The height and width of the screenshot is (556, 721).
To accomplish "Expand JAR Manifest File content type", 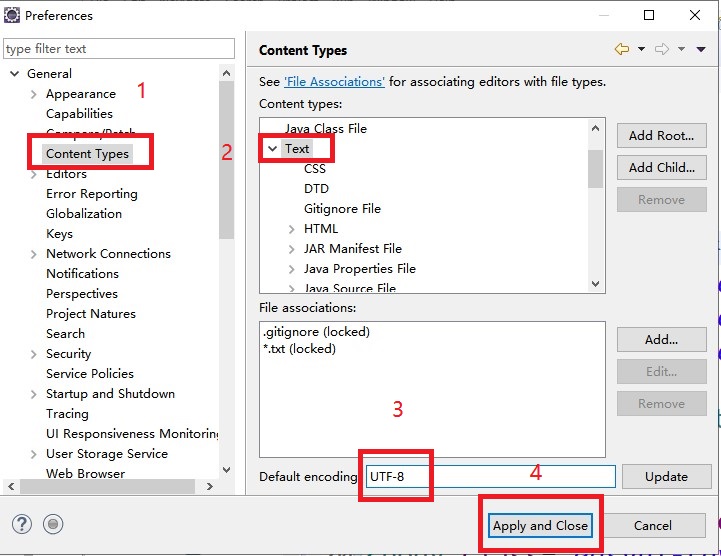I will [x=291, y=249].
